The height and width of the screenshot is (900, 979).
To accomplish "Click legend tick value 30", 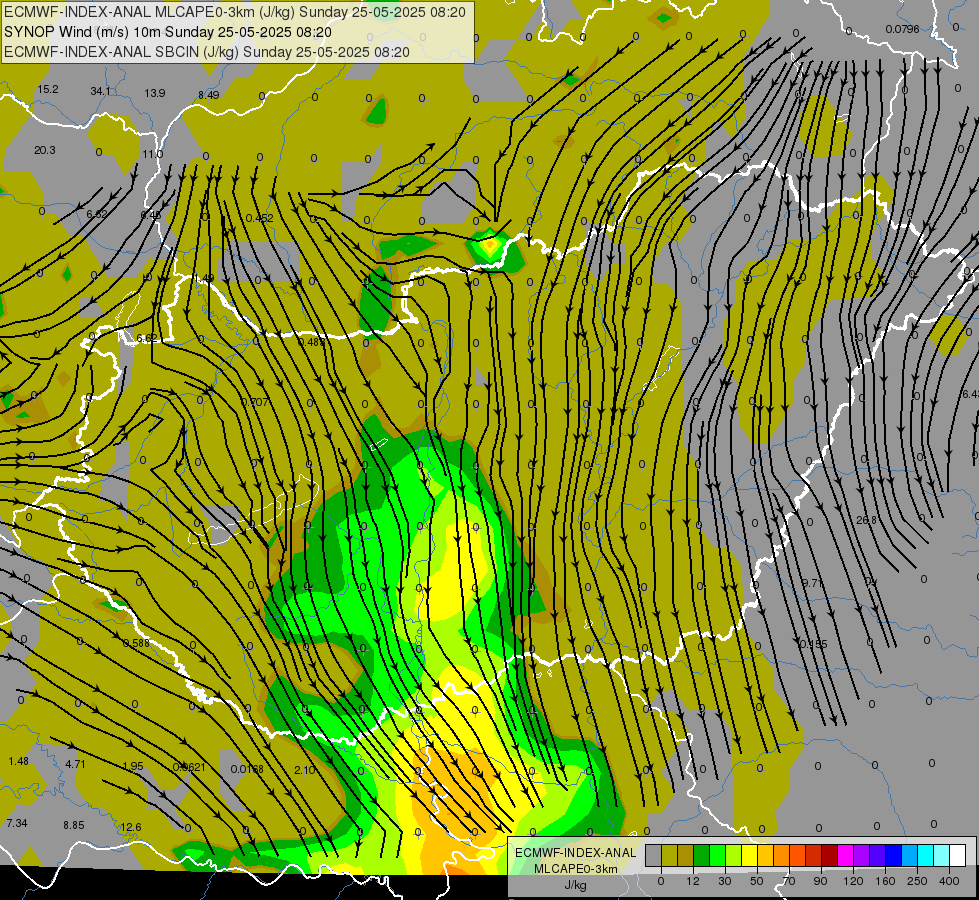I will tap(724, 881).
